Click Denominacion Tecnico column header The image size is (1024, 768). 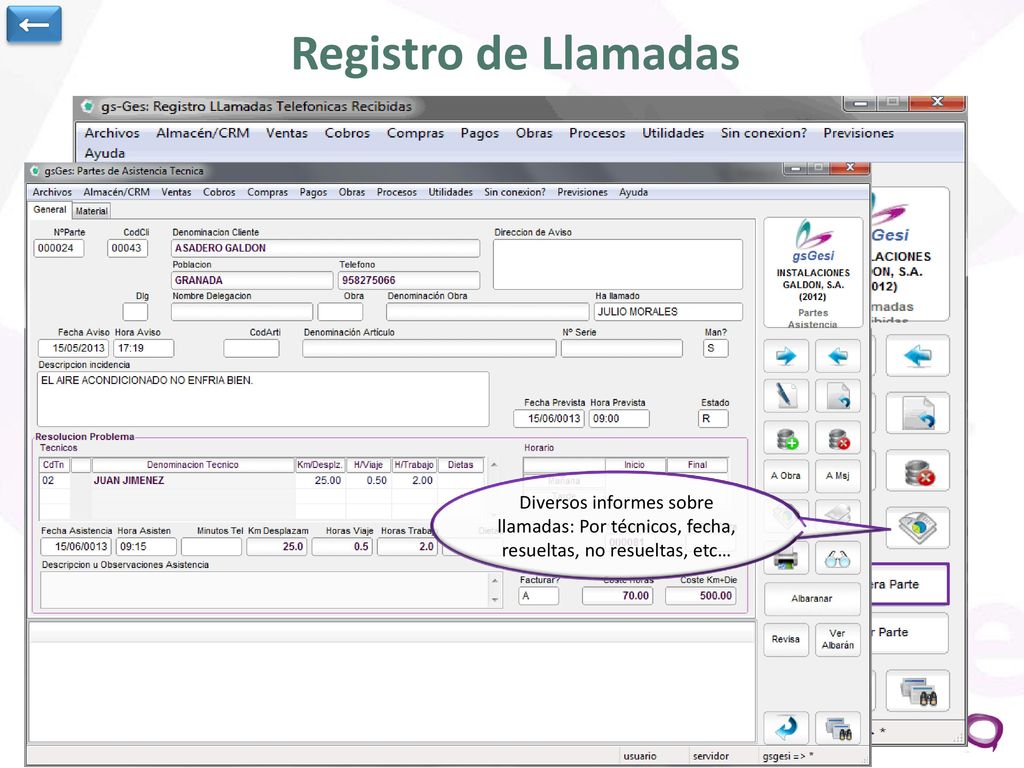tap(193, 465)
